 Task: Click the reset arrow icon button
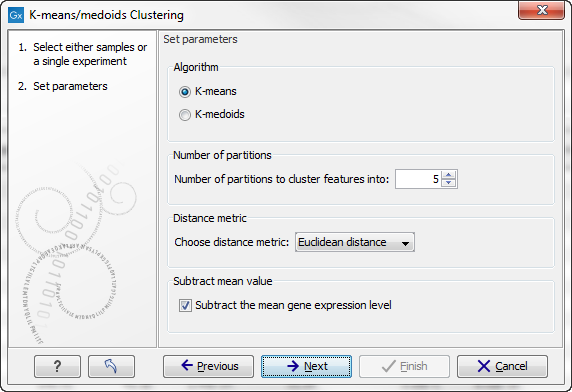tap(111, 366)
